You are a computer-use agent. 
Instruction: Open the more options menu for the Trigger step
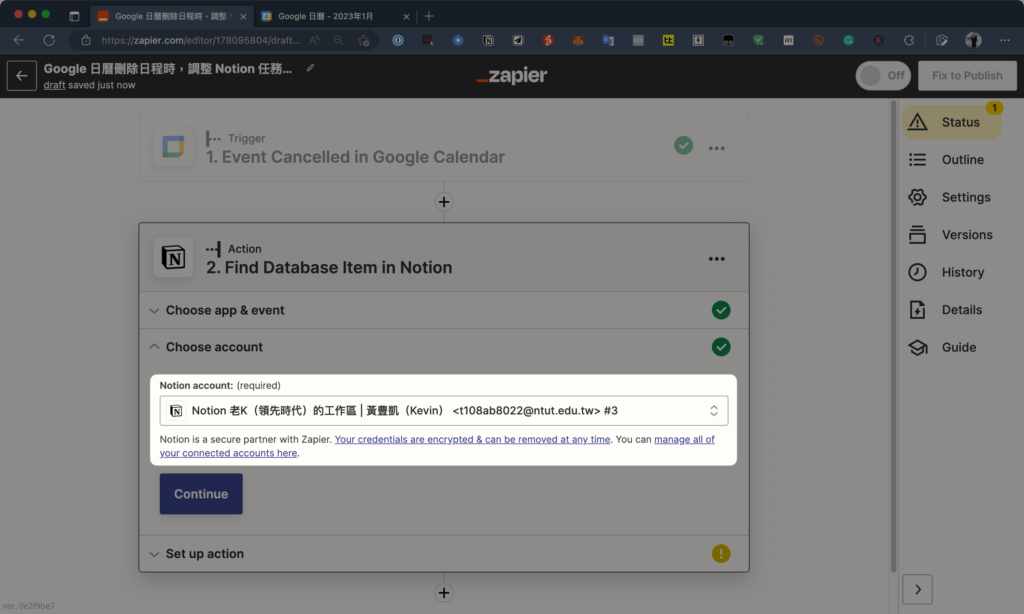click(716, 148)
